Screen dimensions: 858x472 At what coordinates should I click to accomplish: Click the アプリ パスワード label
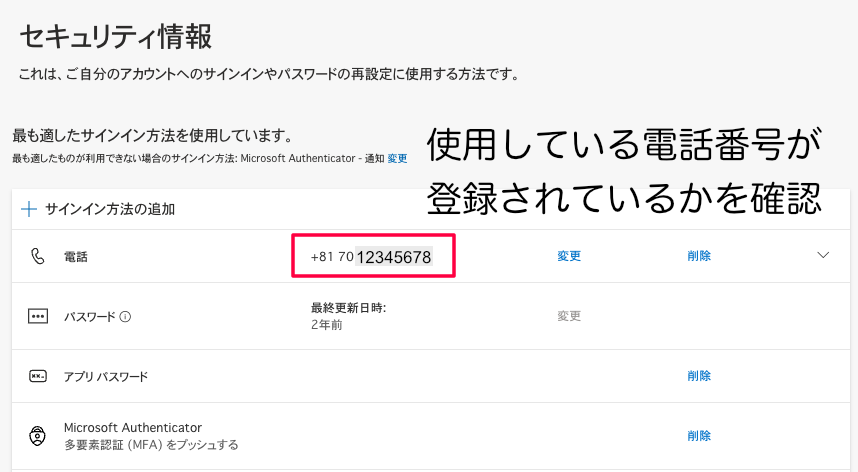[106, 377]
